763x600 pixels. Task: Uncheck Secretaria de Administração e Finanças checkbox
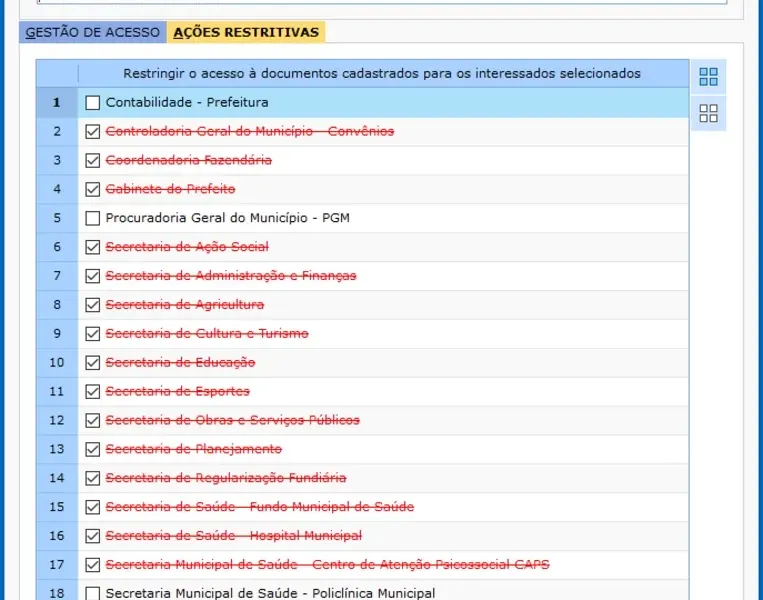pos(92,276)
